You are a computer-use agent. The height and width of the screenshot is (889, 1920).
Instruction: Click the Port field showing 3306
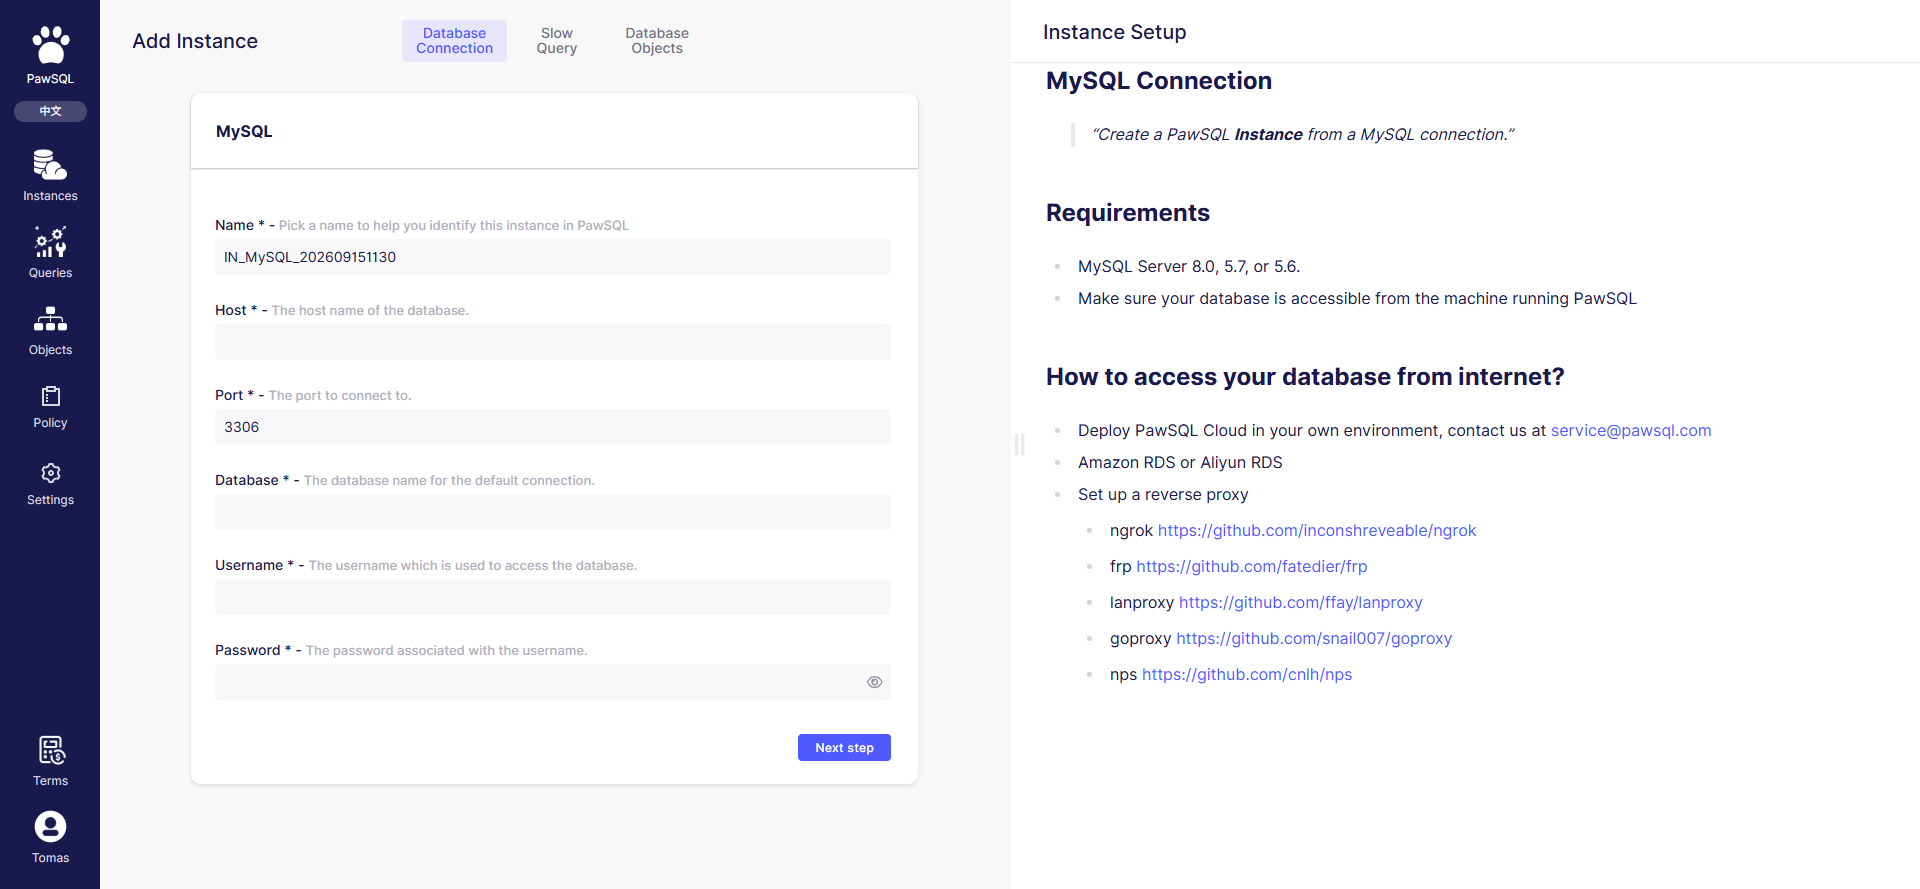552,427
